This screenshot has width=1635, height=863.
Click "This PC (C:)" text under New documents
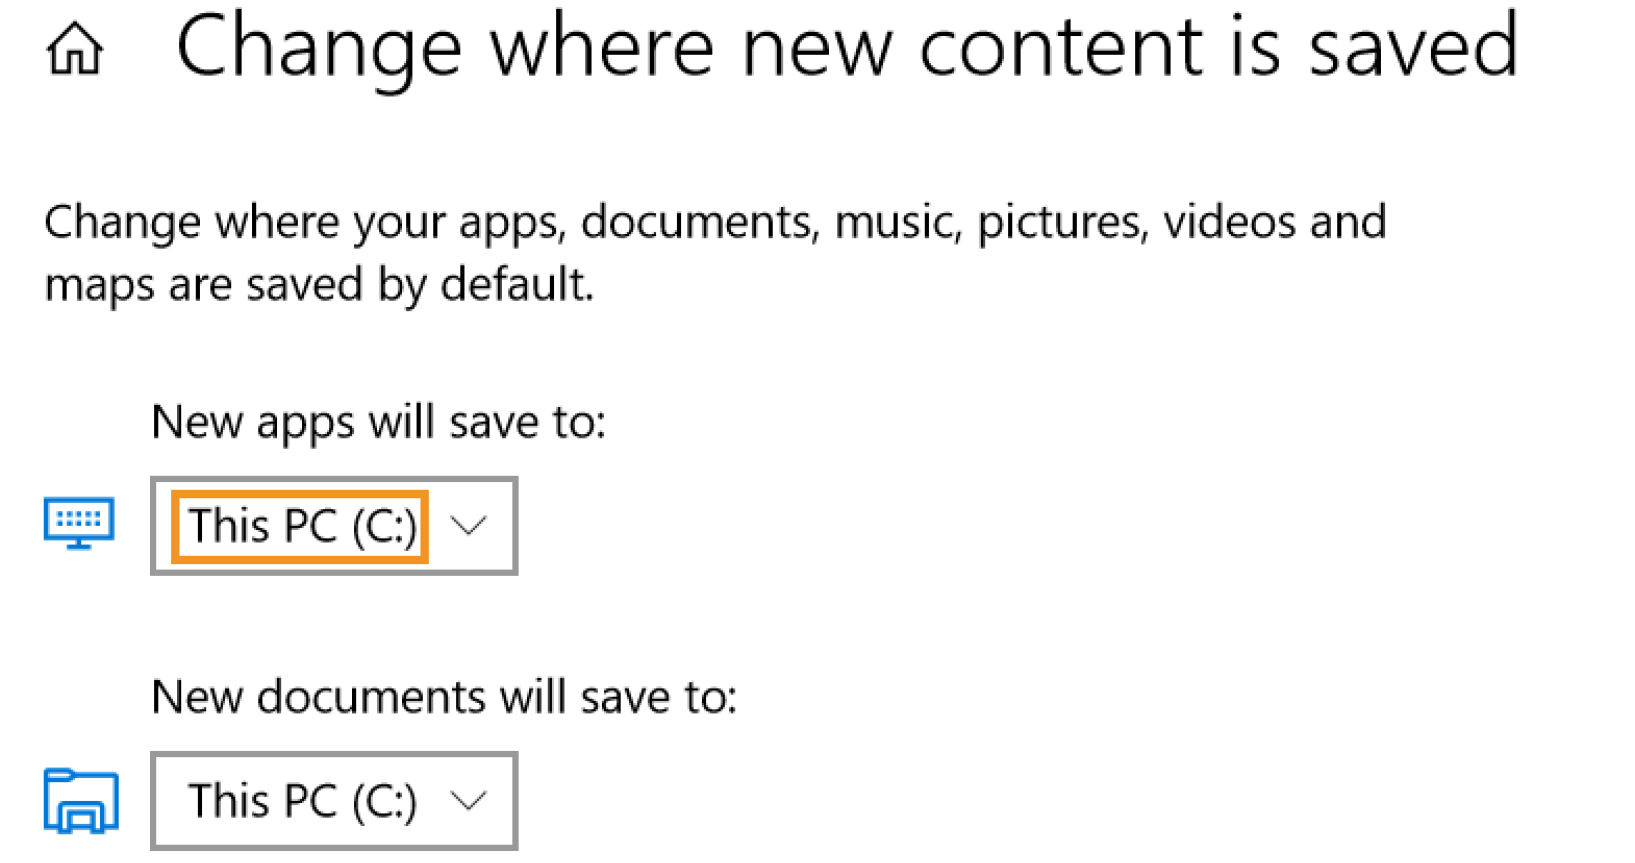tap(302, 801)
